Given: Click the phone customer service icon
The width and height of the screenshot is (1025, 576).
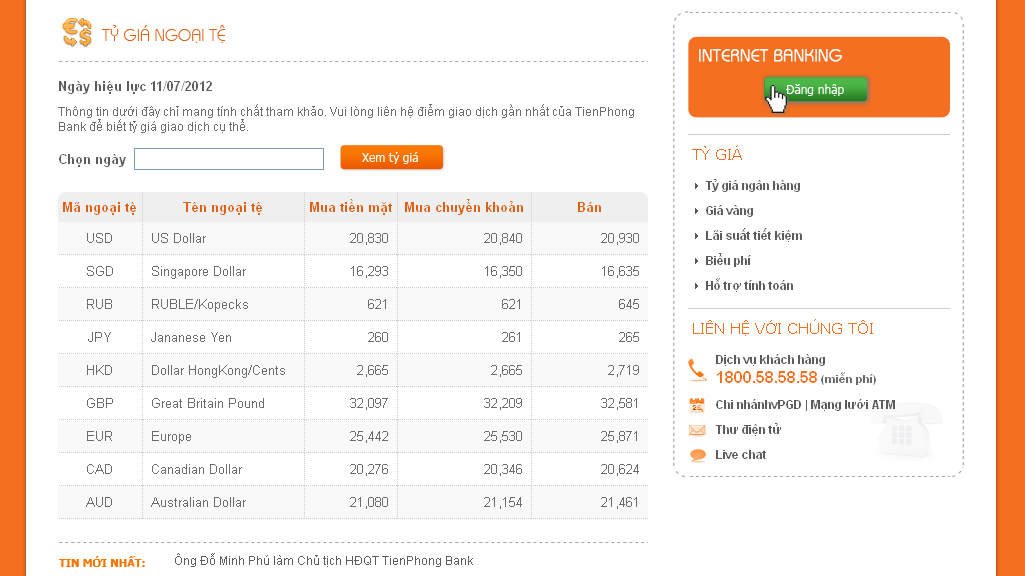Looking at the screenshot, I should click(697, 369).
